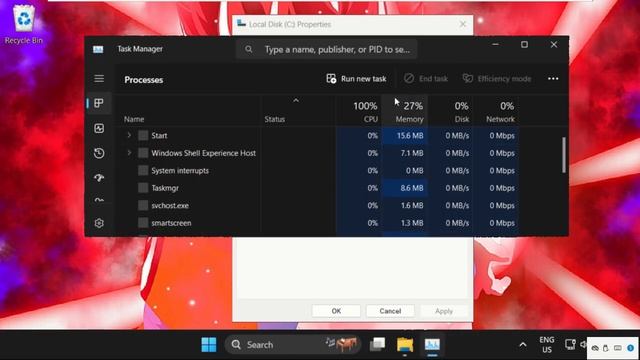Image resolution: width=640 pixels, height=360 pixels.
Task: Click the USB eject icon in tray overflow
Action: point(606,348)
